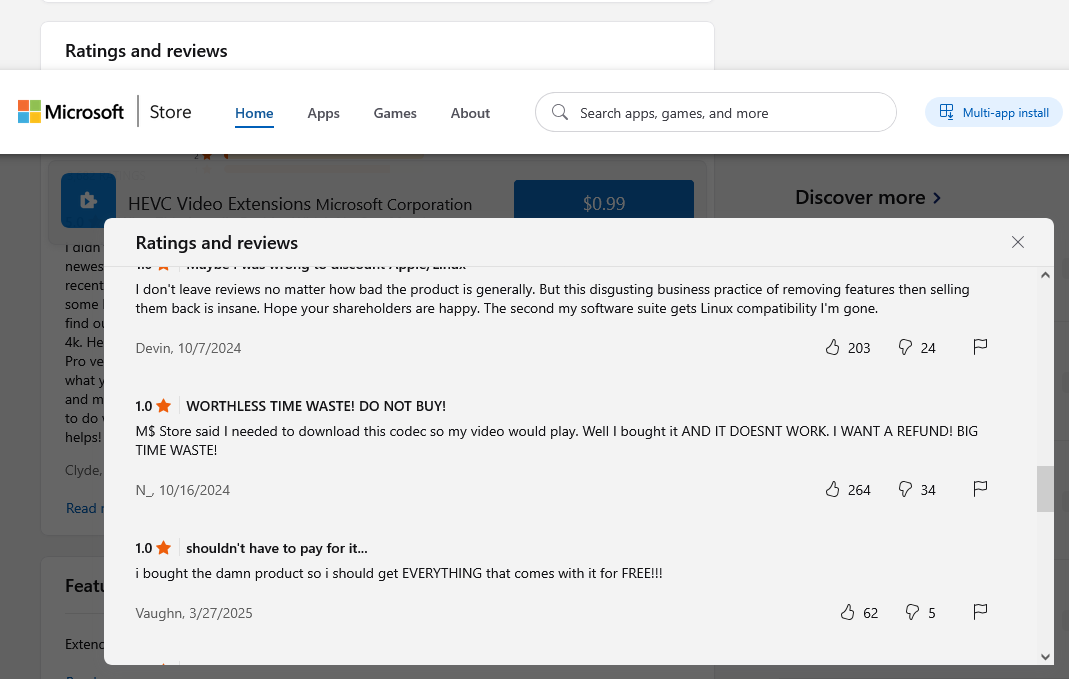Click the Multi-app install button

point(994,112)
